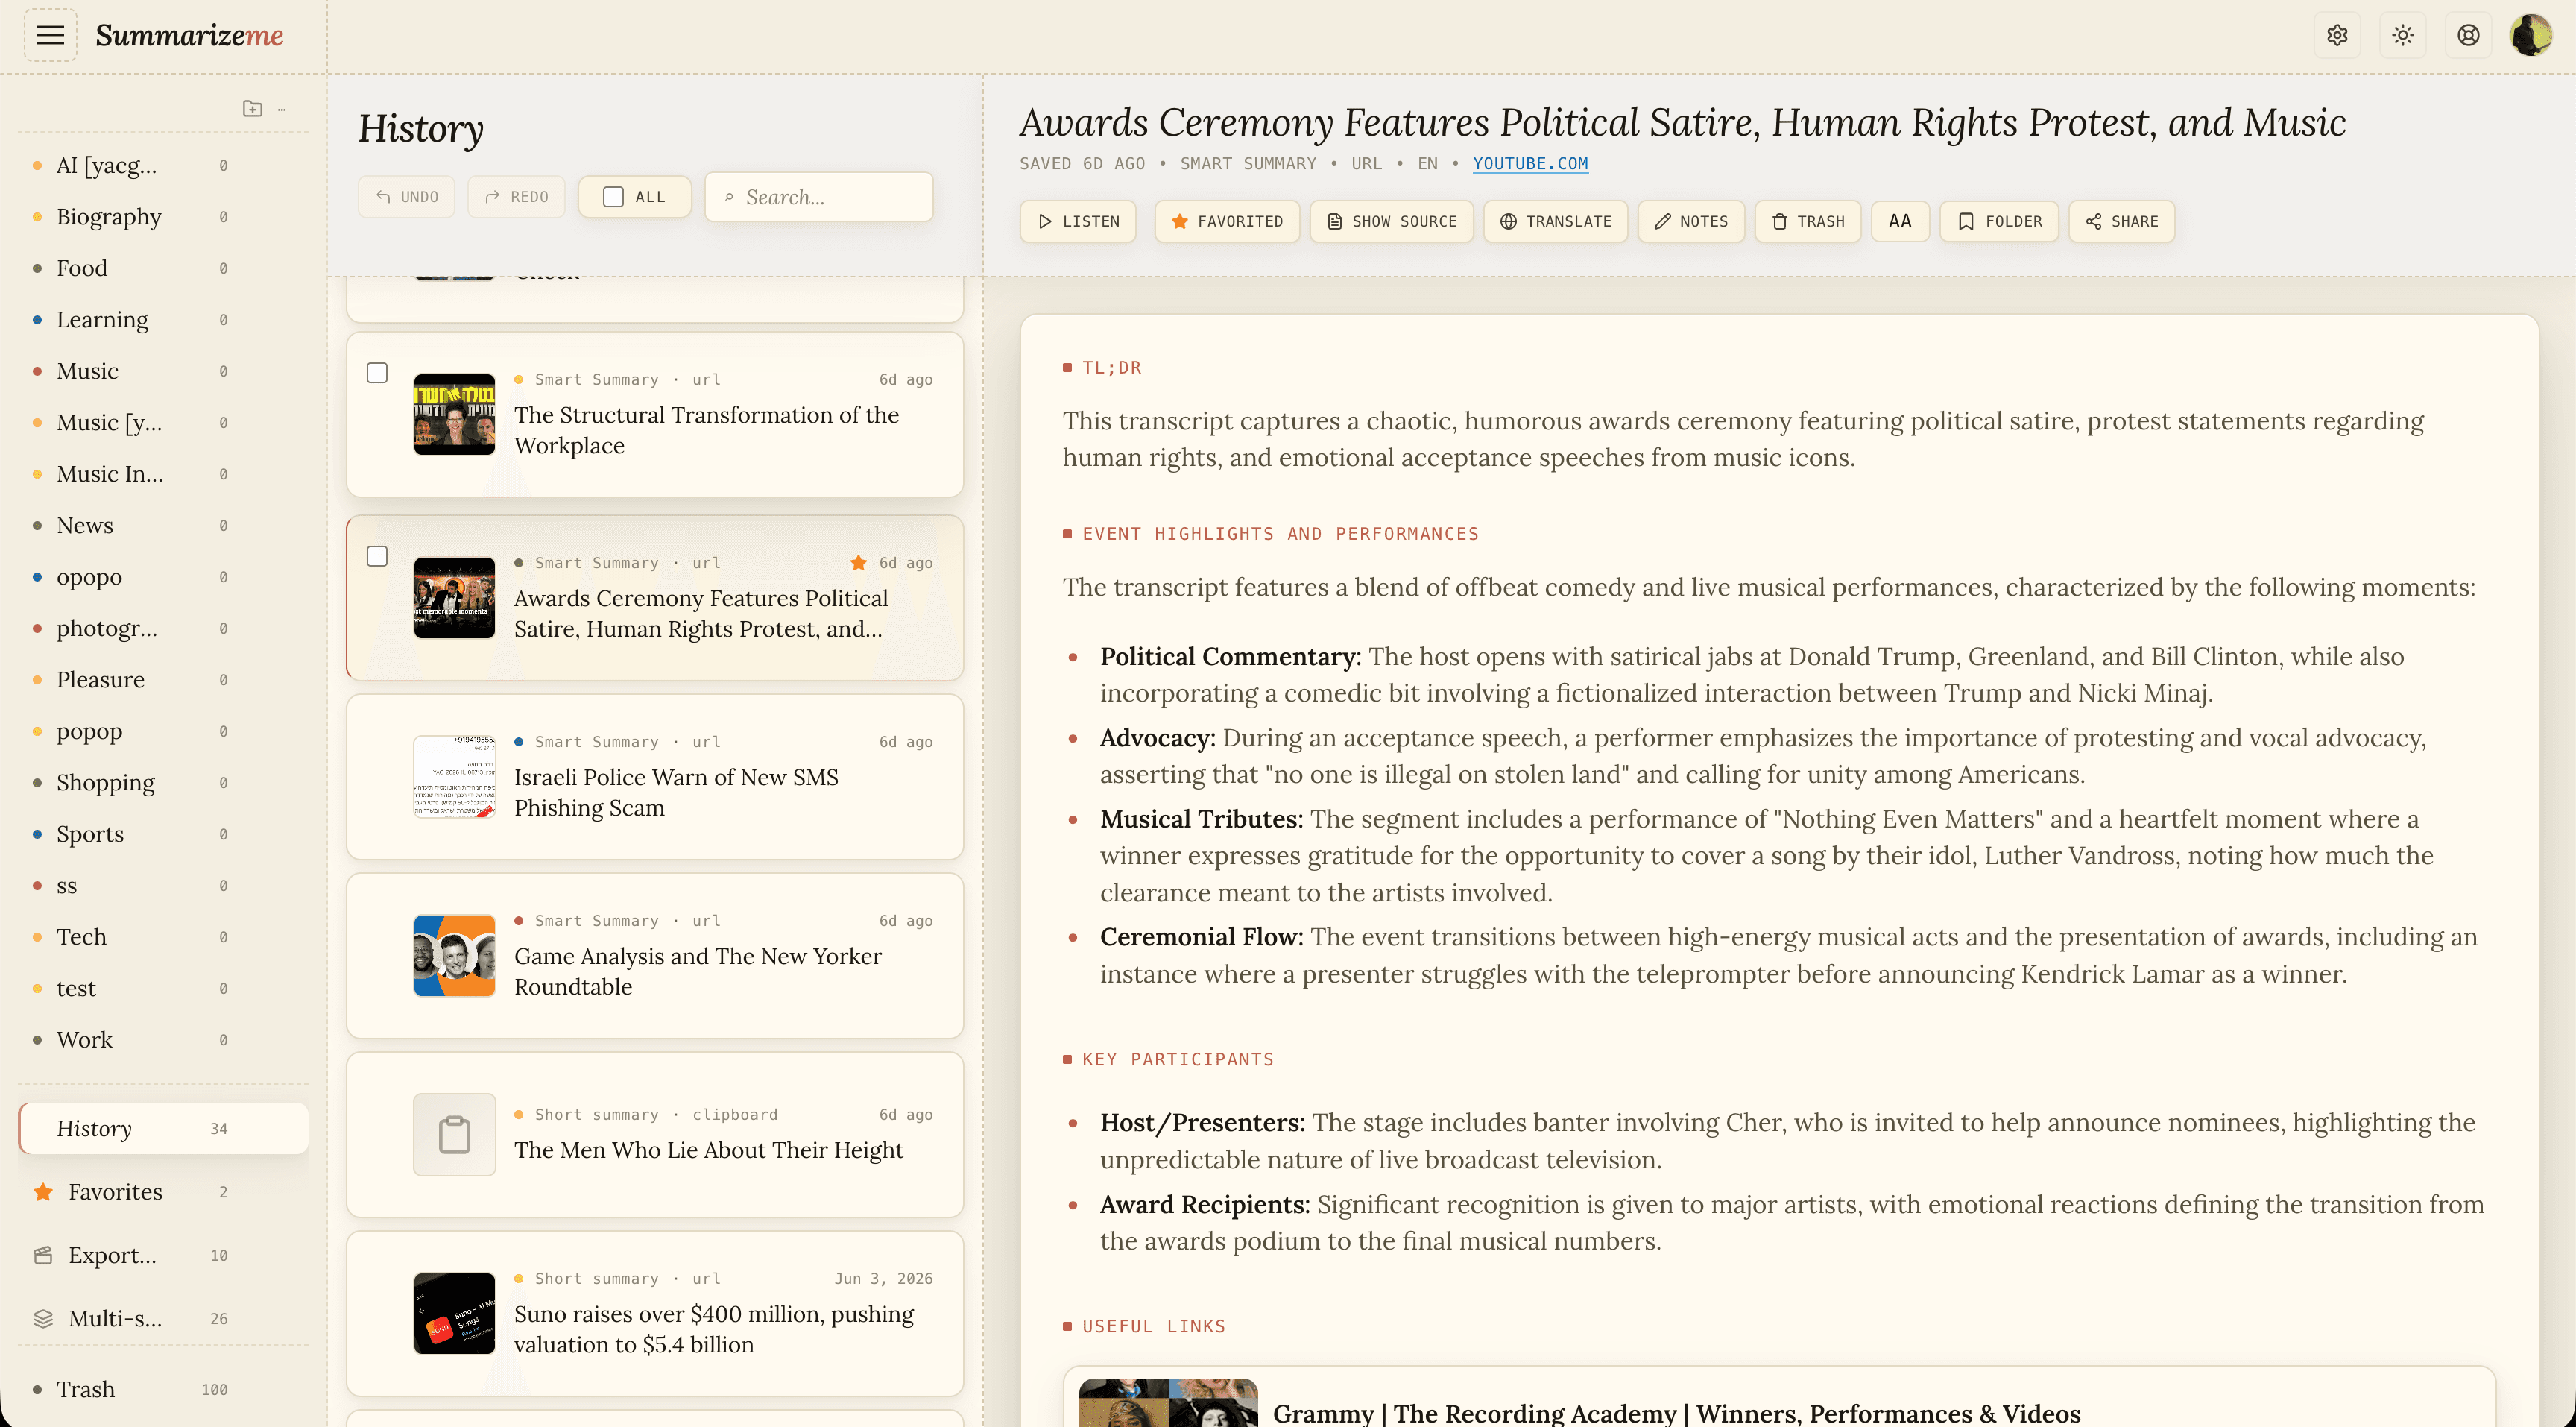This screenshot has height=1427, width=2576.
Task: Open the hamburger menu
Action: [x=50, y=36]
